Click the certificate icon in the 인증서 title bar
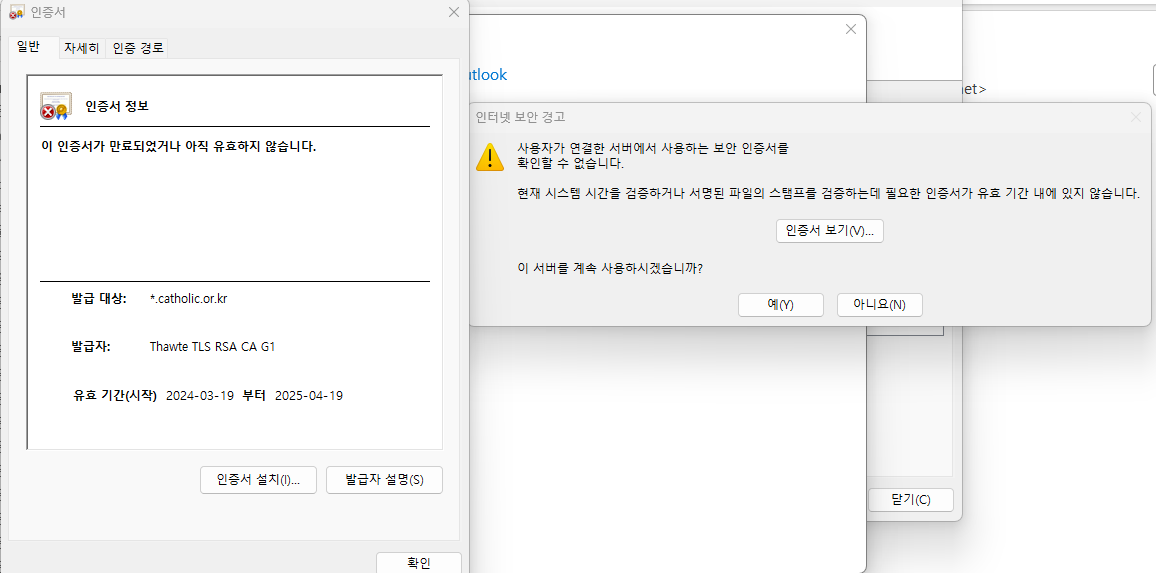Image resolution: width=1156 pixels, height=573 pixels. pos(17,13)
